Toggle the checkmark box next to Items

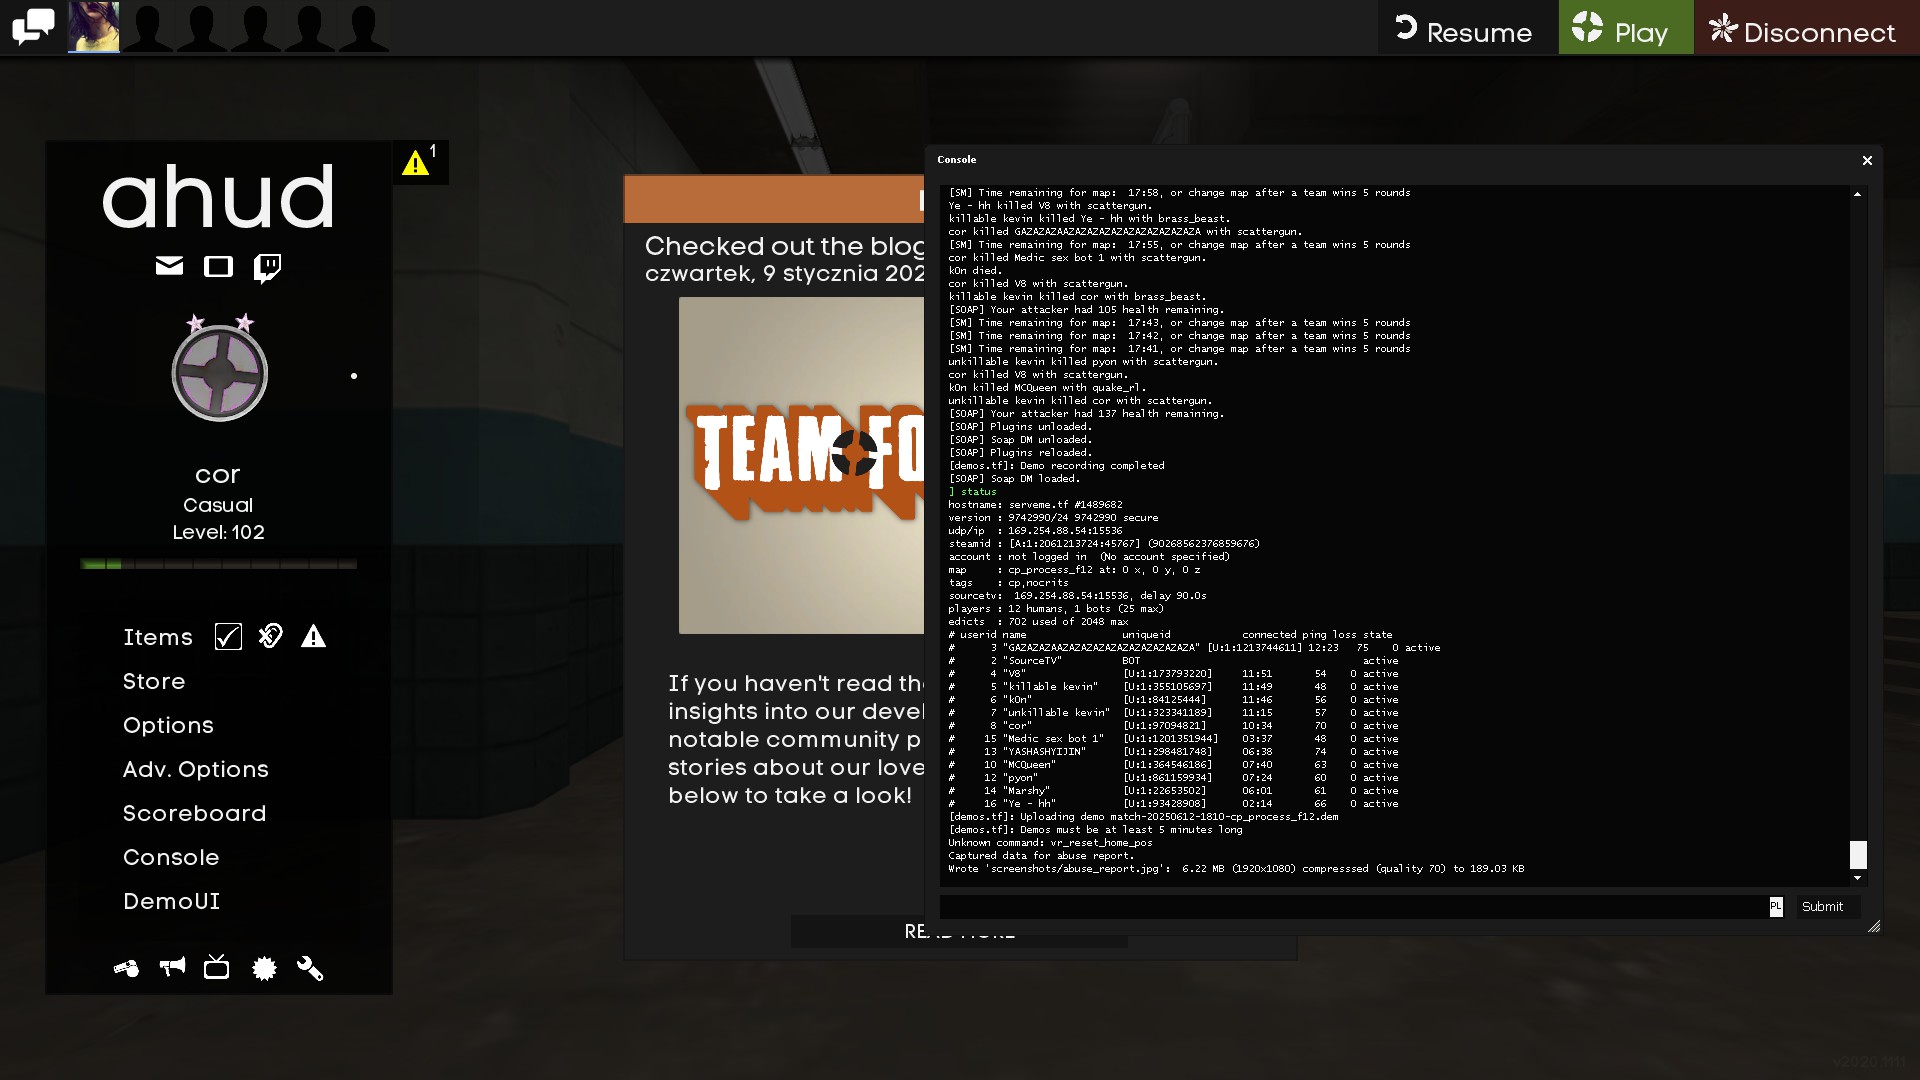click(x=228, y=637)
